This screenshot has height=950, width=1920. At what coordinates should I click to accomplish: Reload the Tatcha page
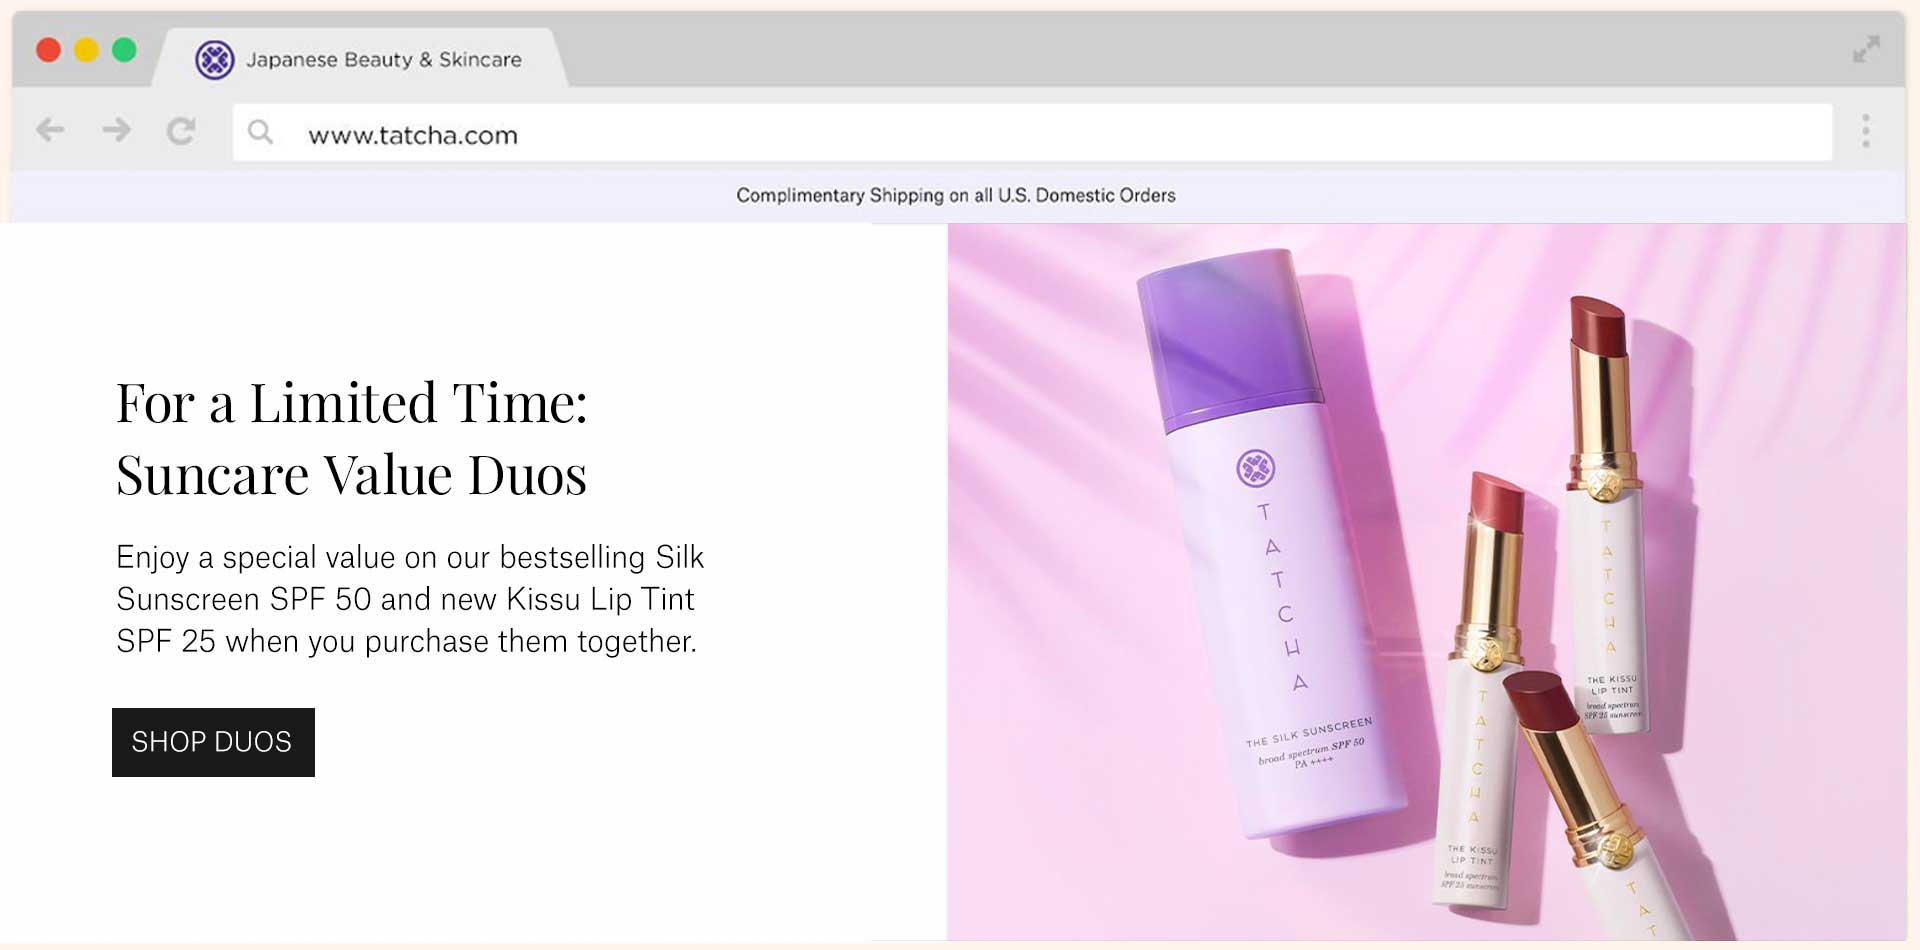click(181, 131)
